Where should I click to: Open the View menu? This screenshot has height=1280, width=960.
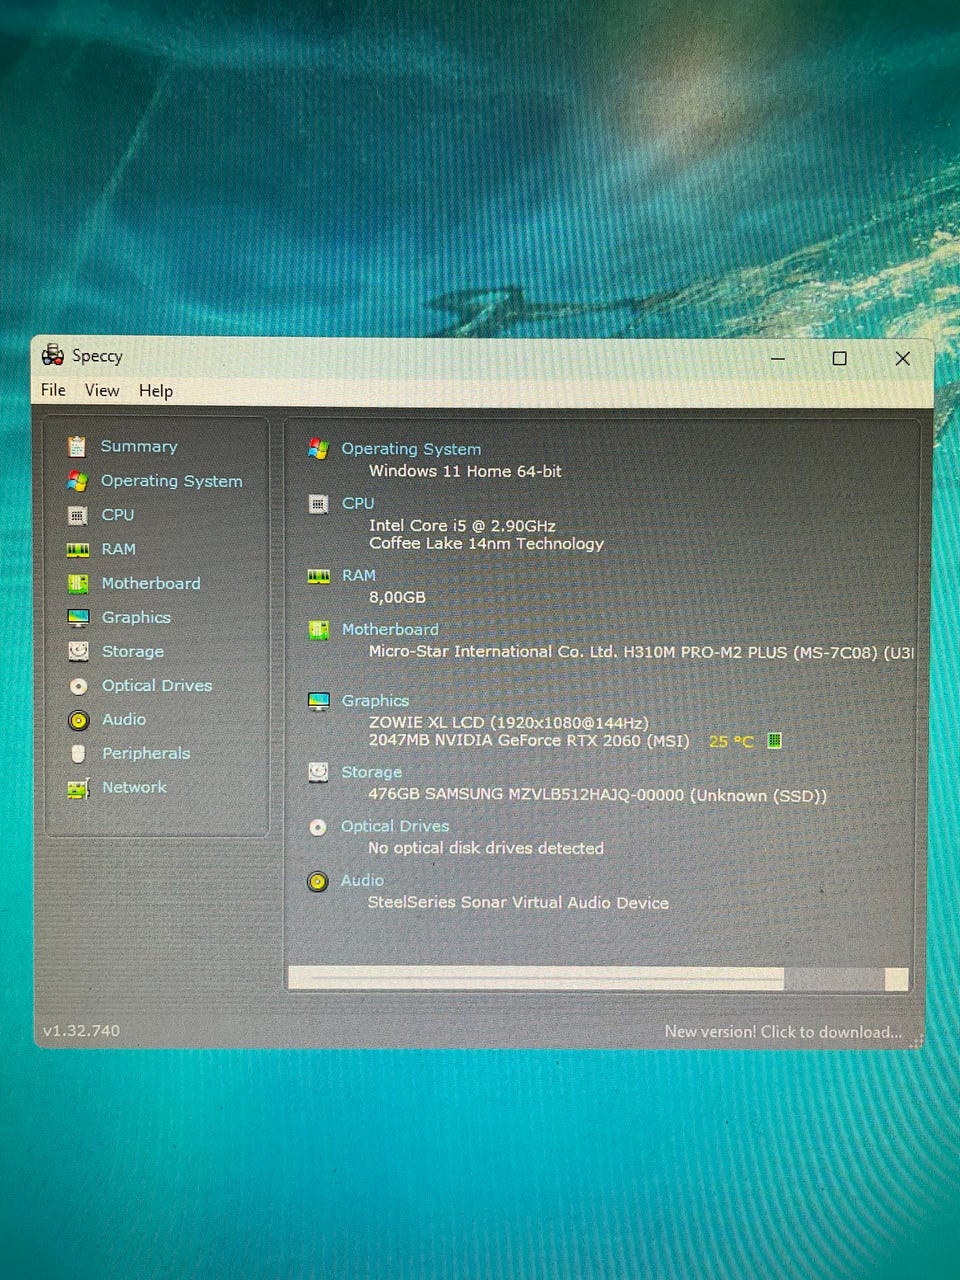(102, 390)
